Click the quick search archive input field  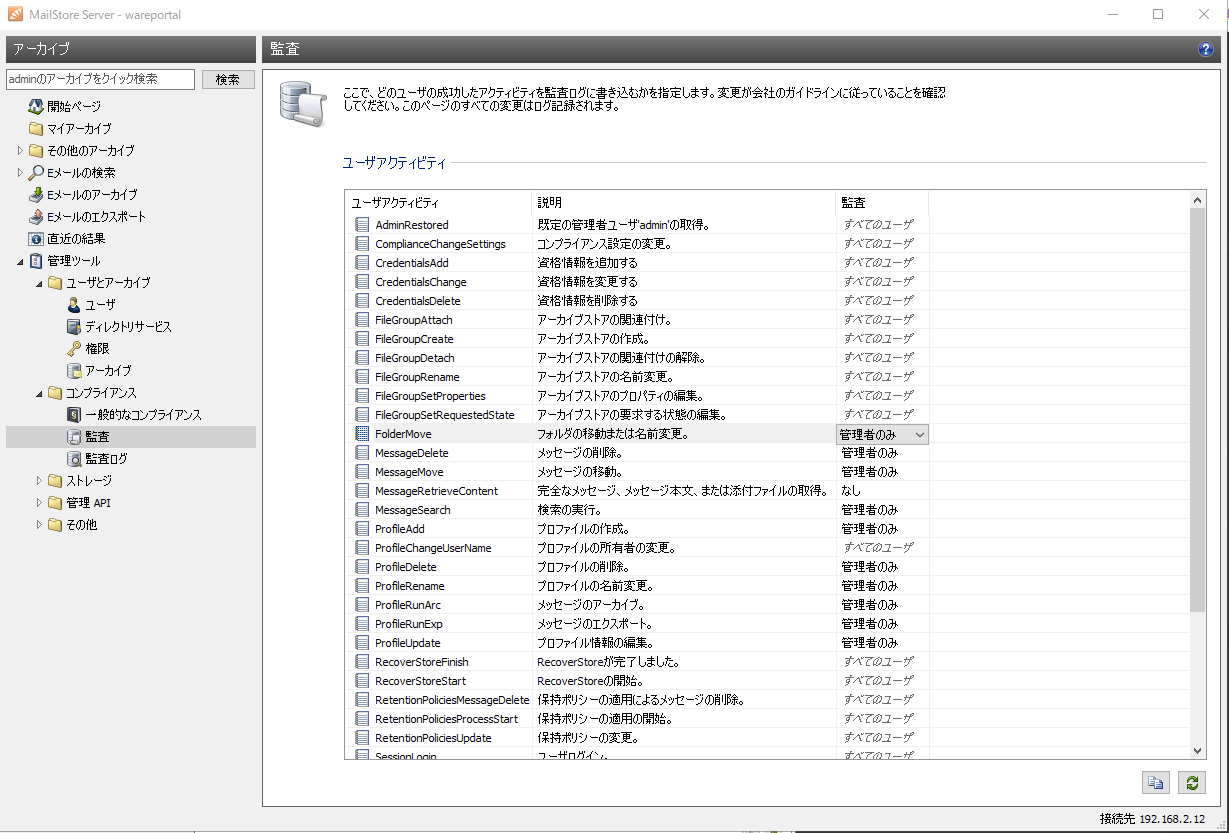[x=100, y=79]
